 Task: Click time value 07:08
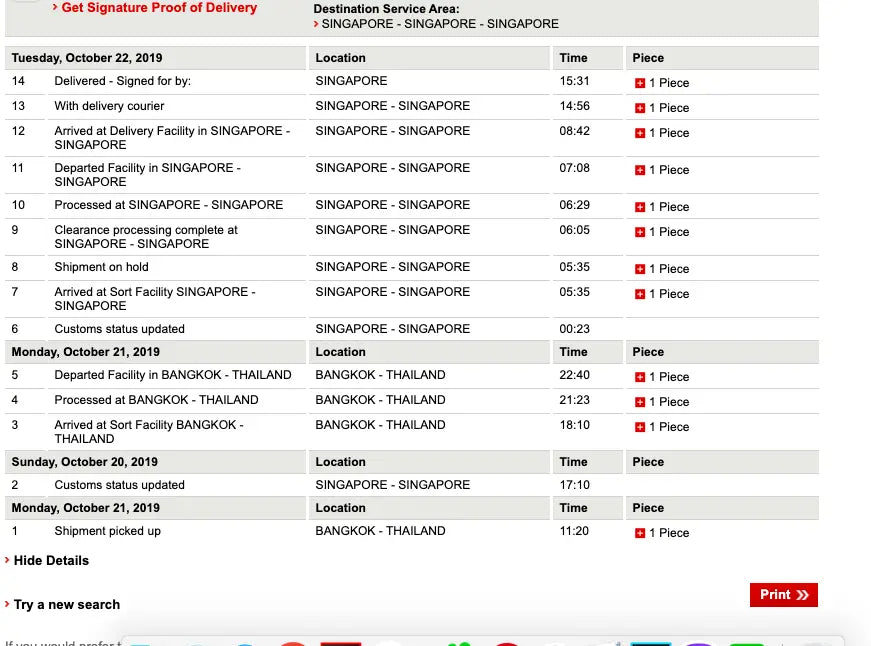tap(574, 168)
